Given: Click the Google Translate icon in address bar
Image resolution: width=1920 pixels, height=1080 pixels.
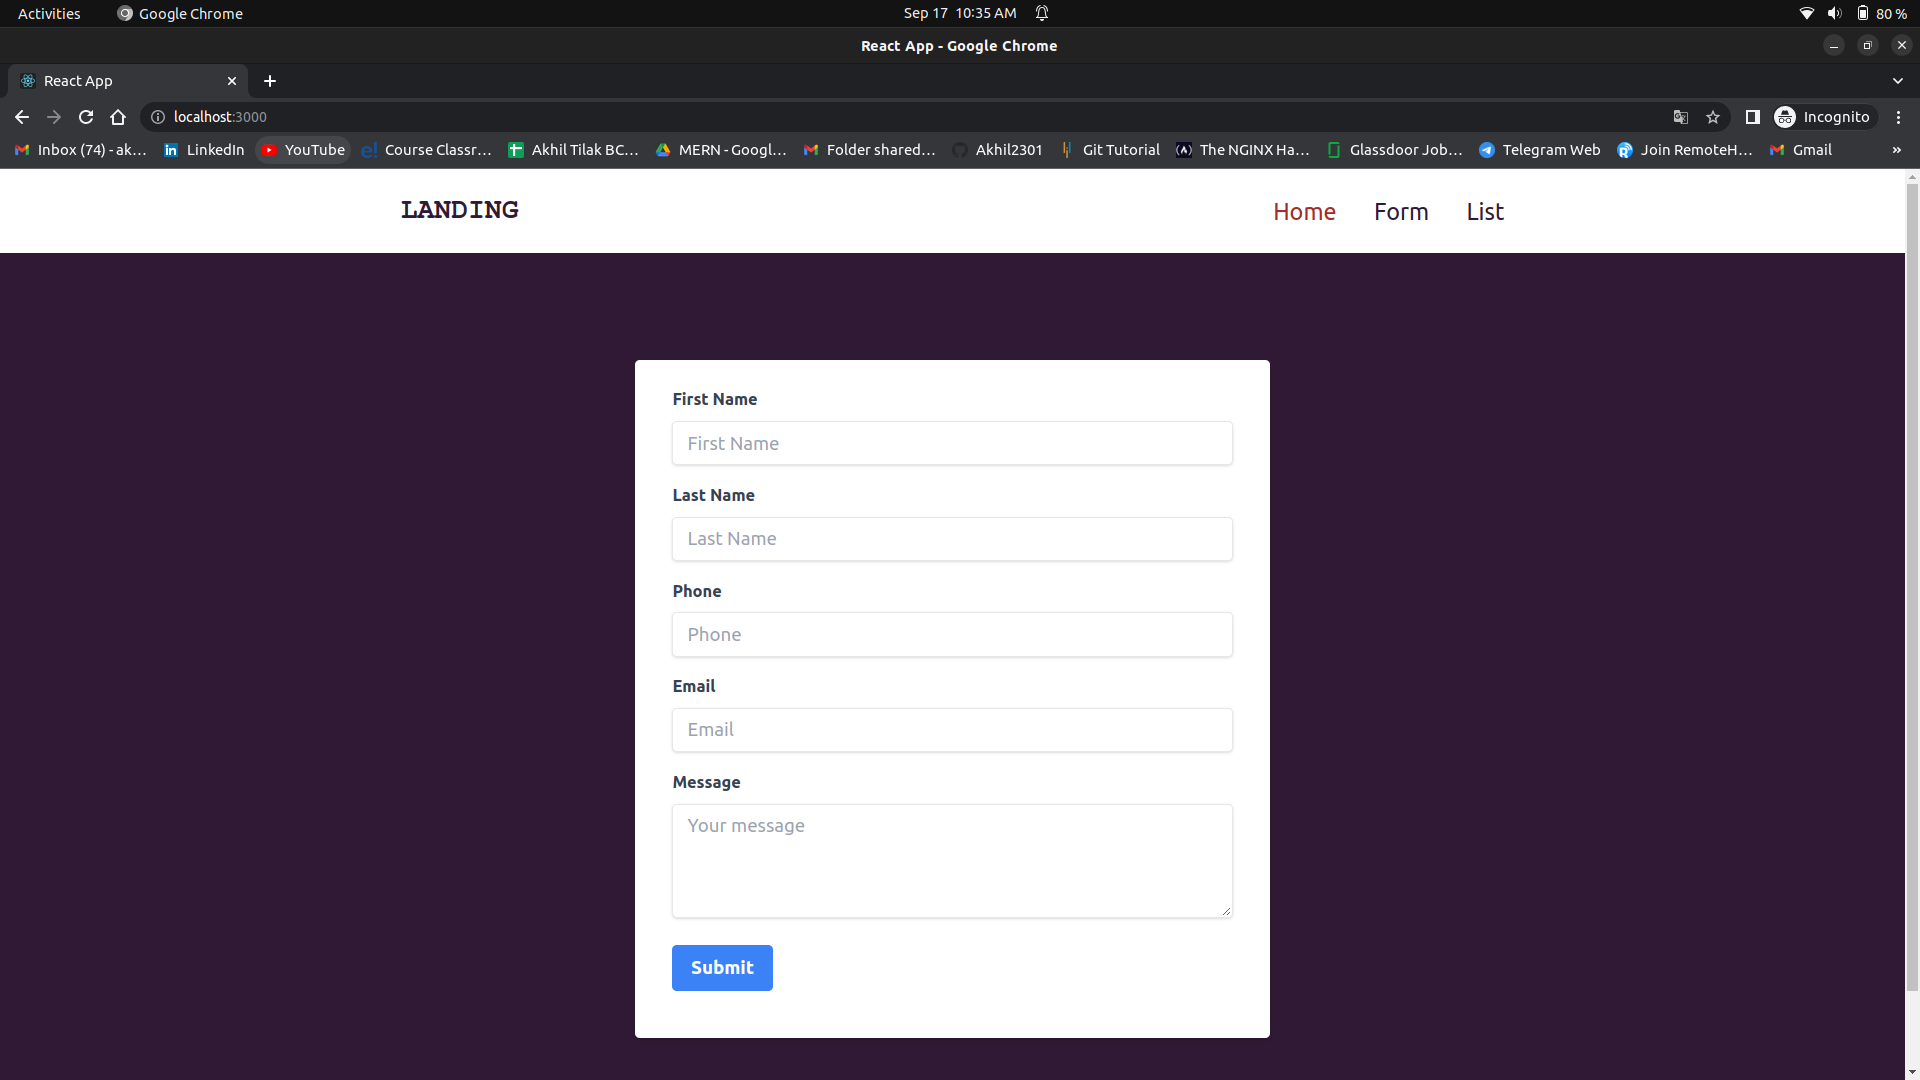Looking at the screenshot, I should pos(1681,117).
